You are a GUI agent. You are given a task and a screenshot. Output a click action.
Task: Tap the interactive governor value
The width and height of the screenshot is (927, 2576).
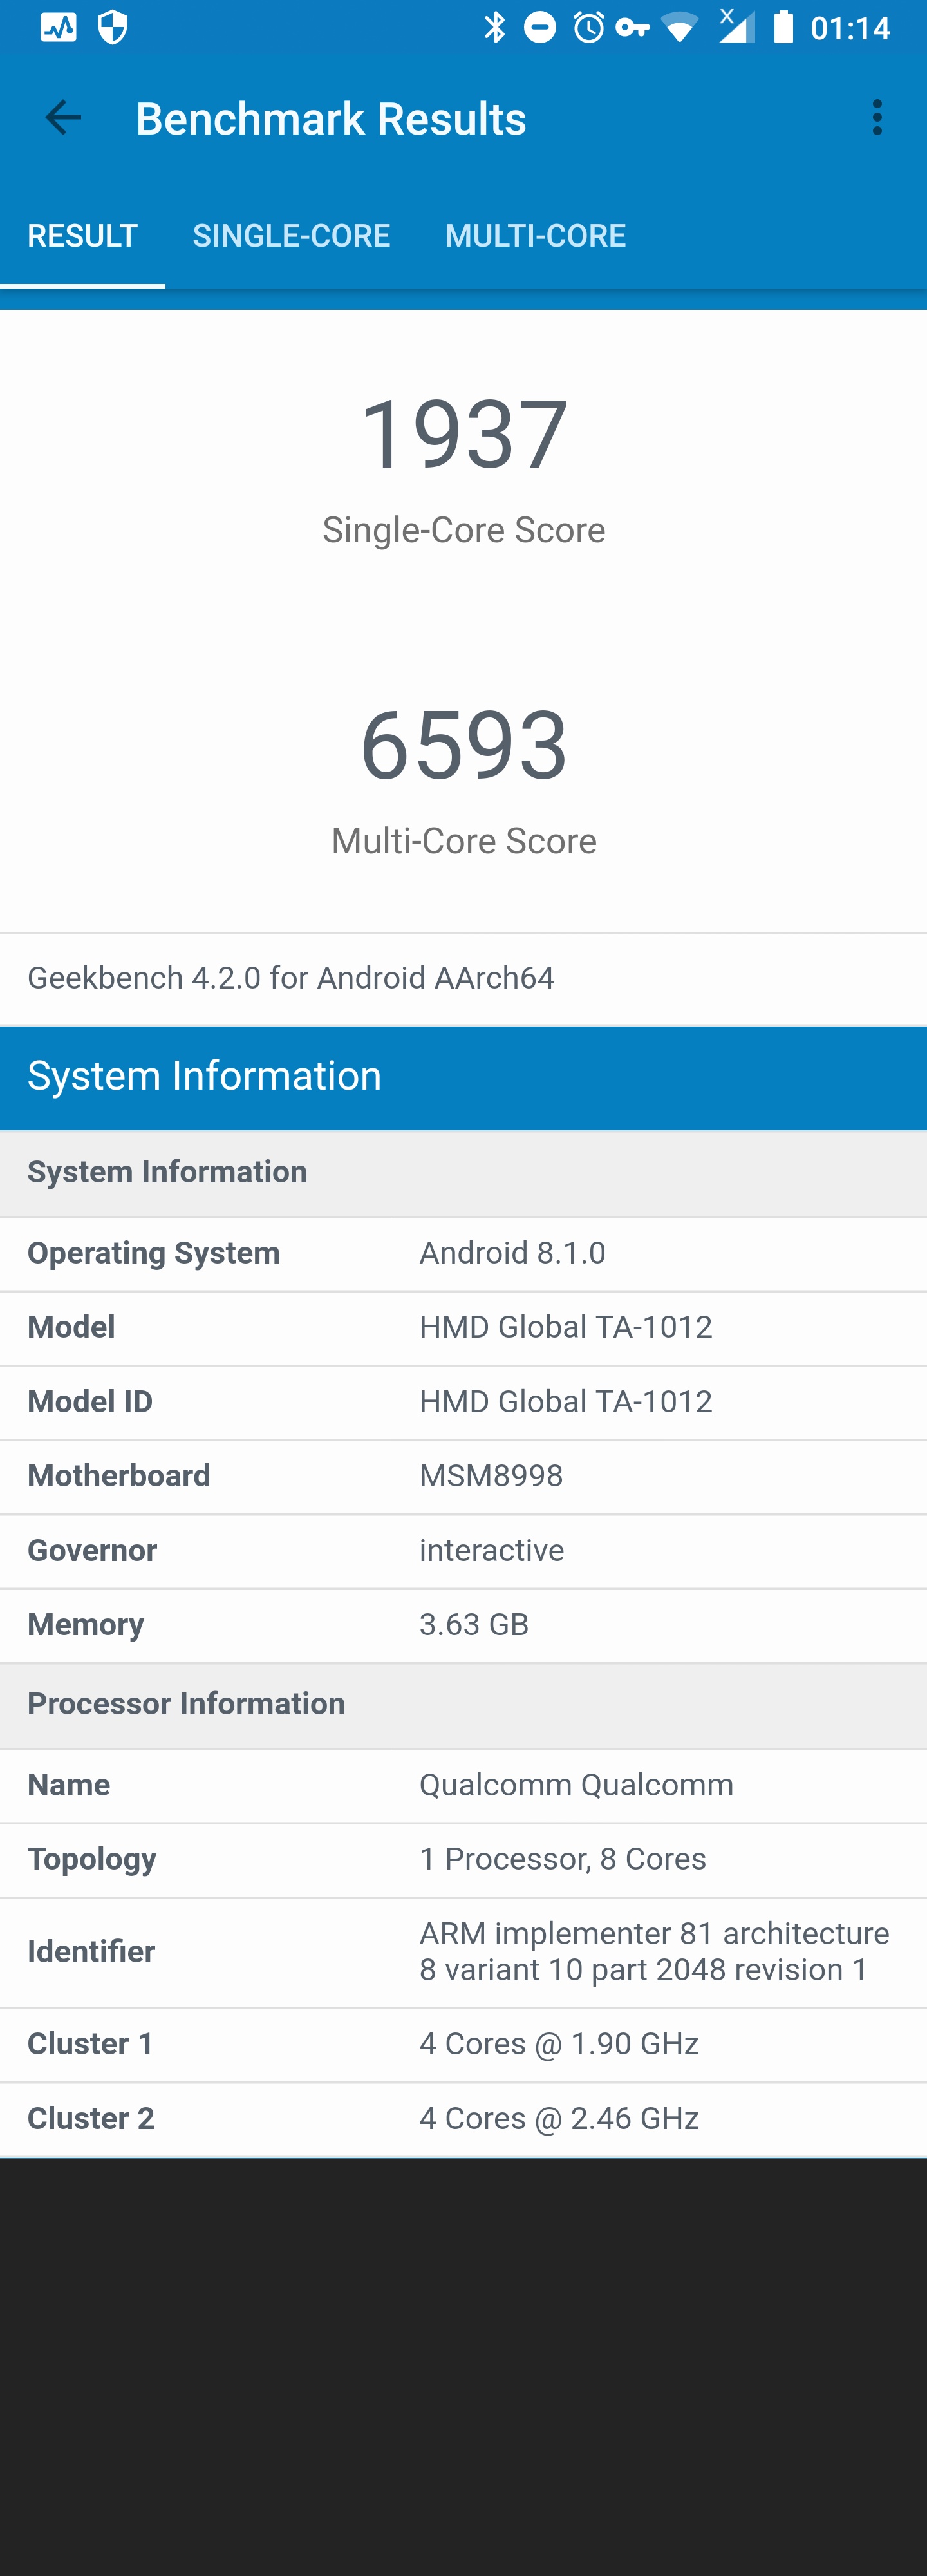tap(492, 1551)
